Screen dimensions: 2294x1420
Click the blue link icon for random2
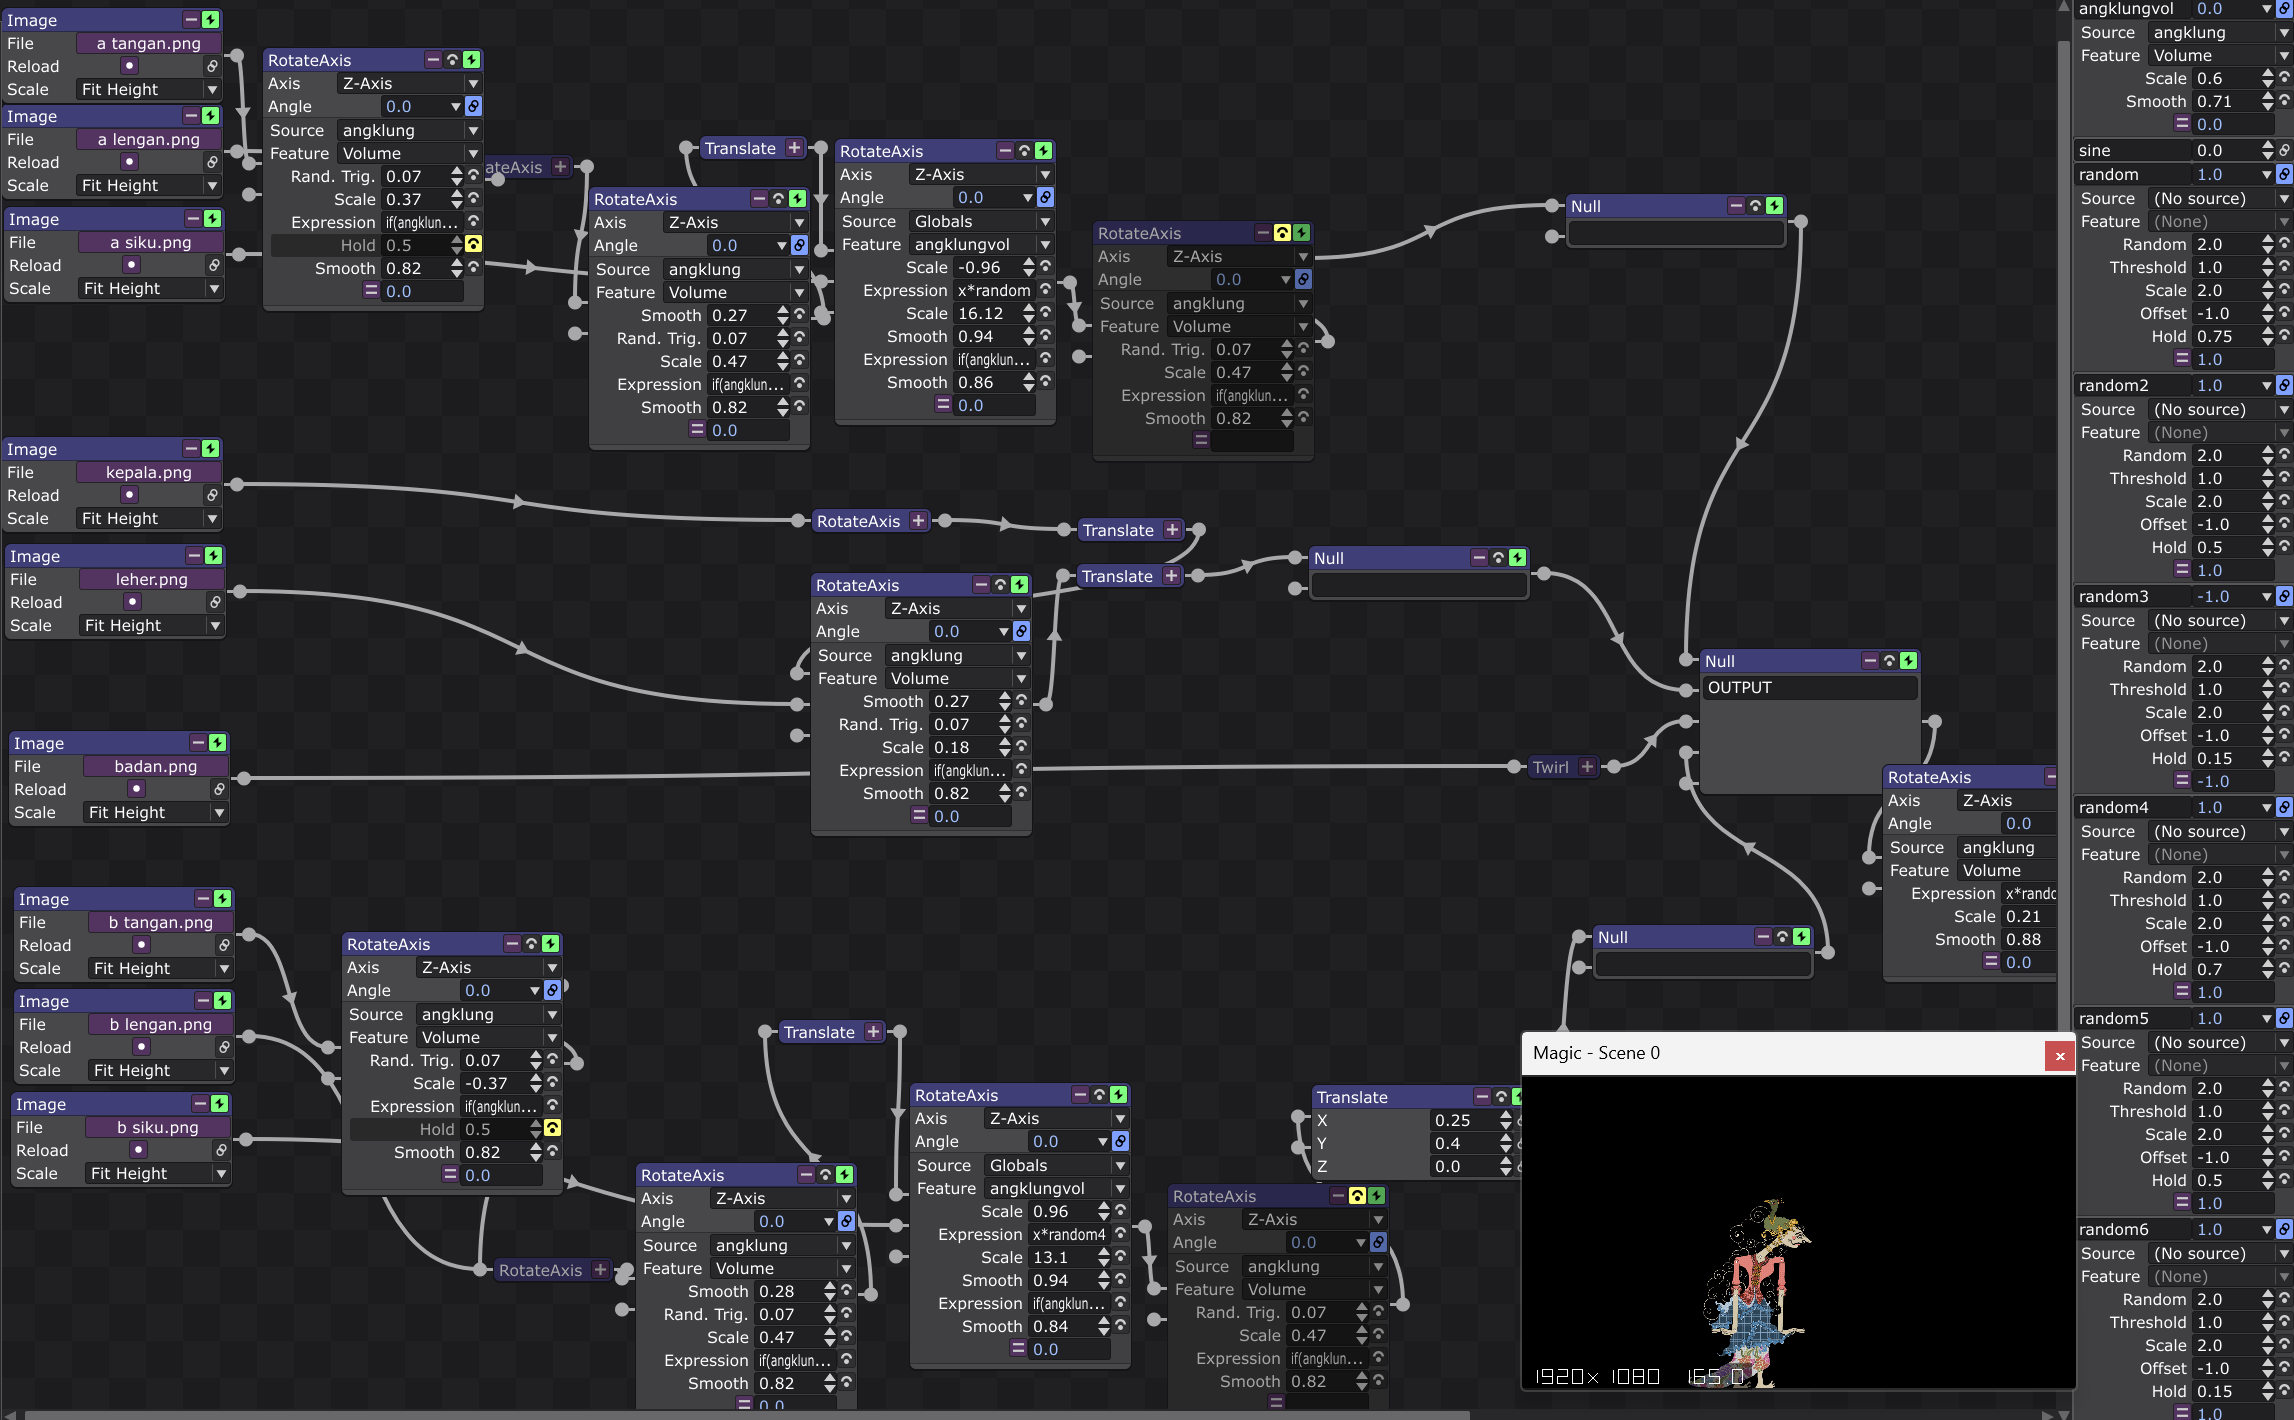2284,386
